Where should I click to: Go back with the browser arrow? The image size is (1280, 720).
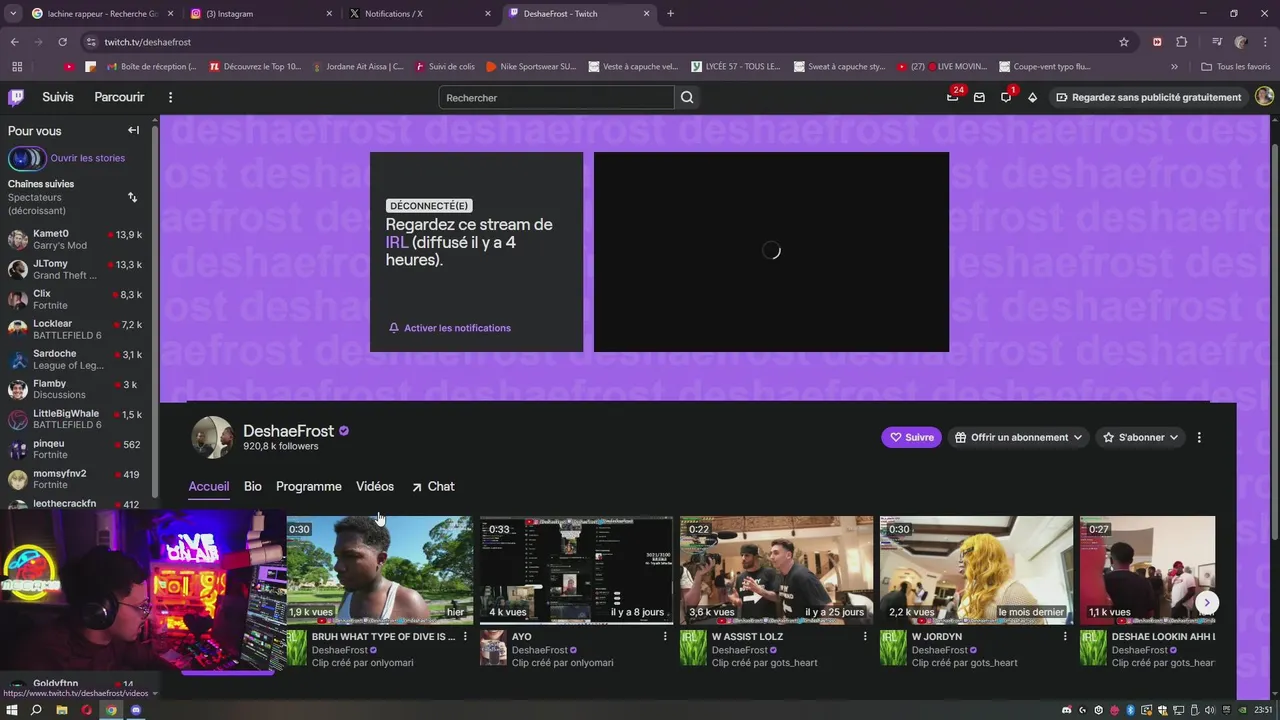[x=14, y=42]
